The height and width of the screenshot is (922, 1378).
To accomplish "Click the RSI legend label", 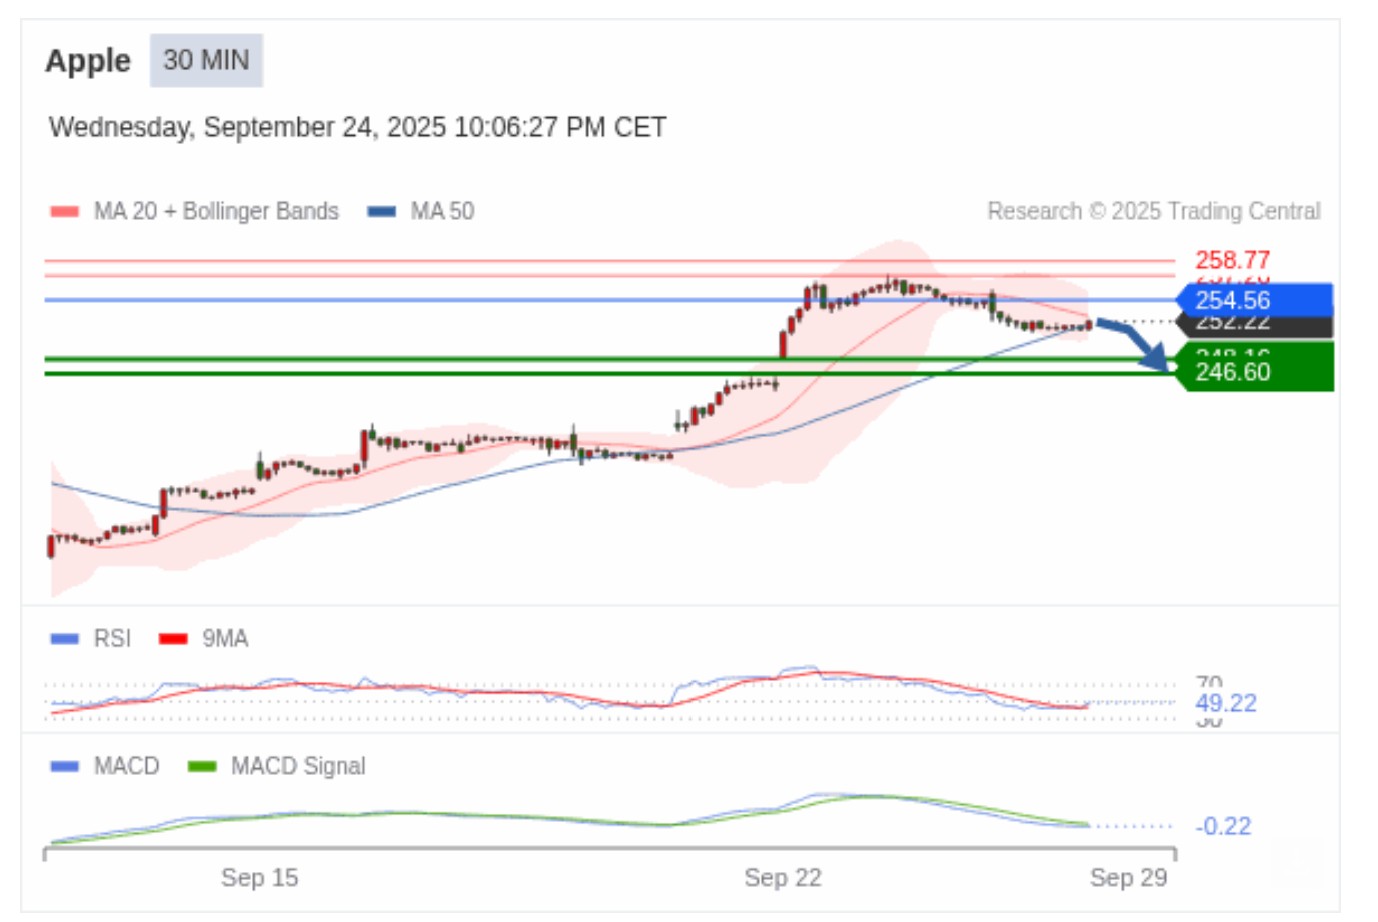I will 112,638.
